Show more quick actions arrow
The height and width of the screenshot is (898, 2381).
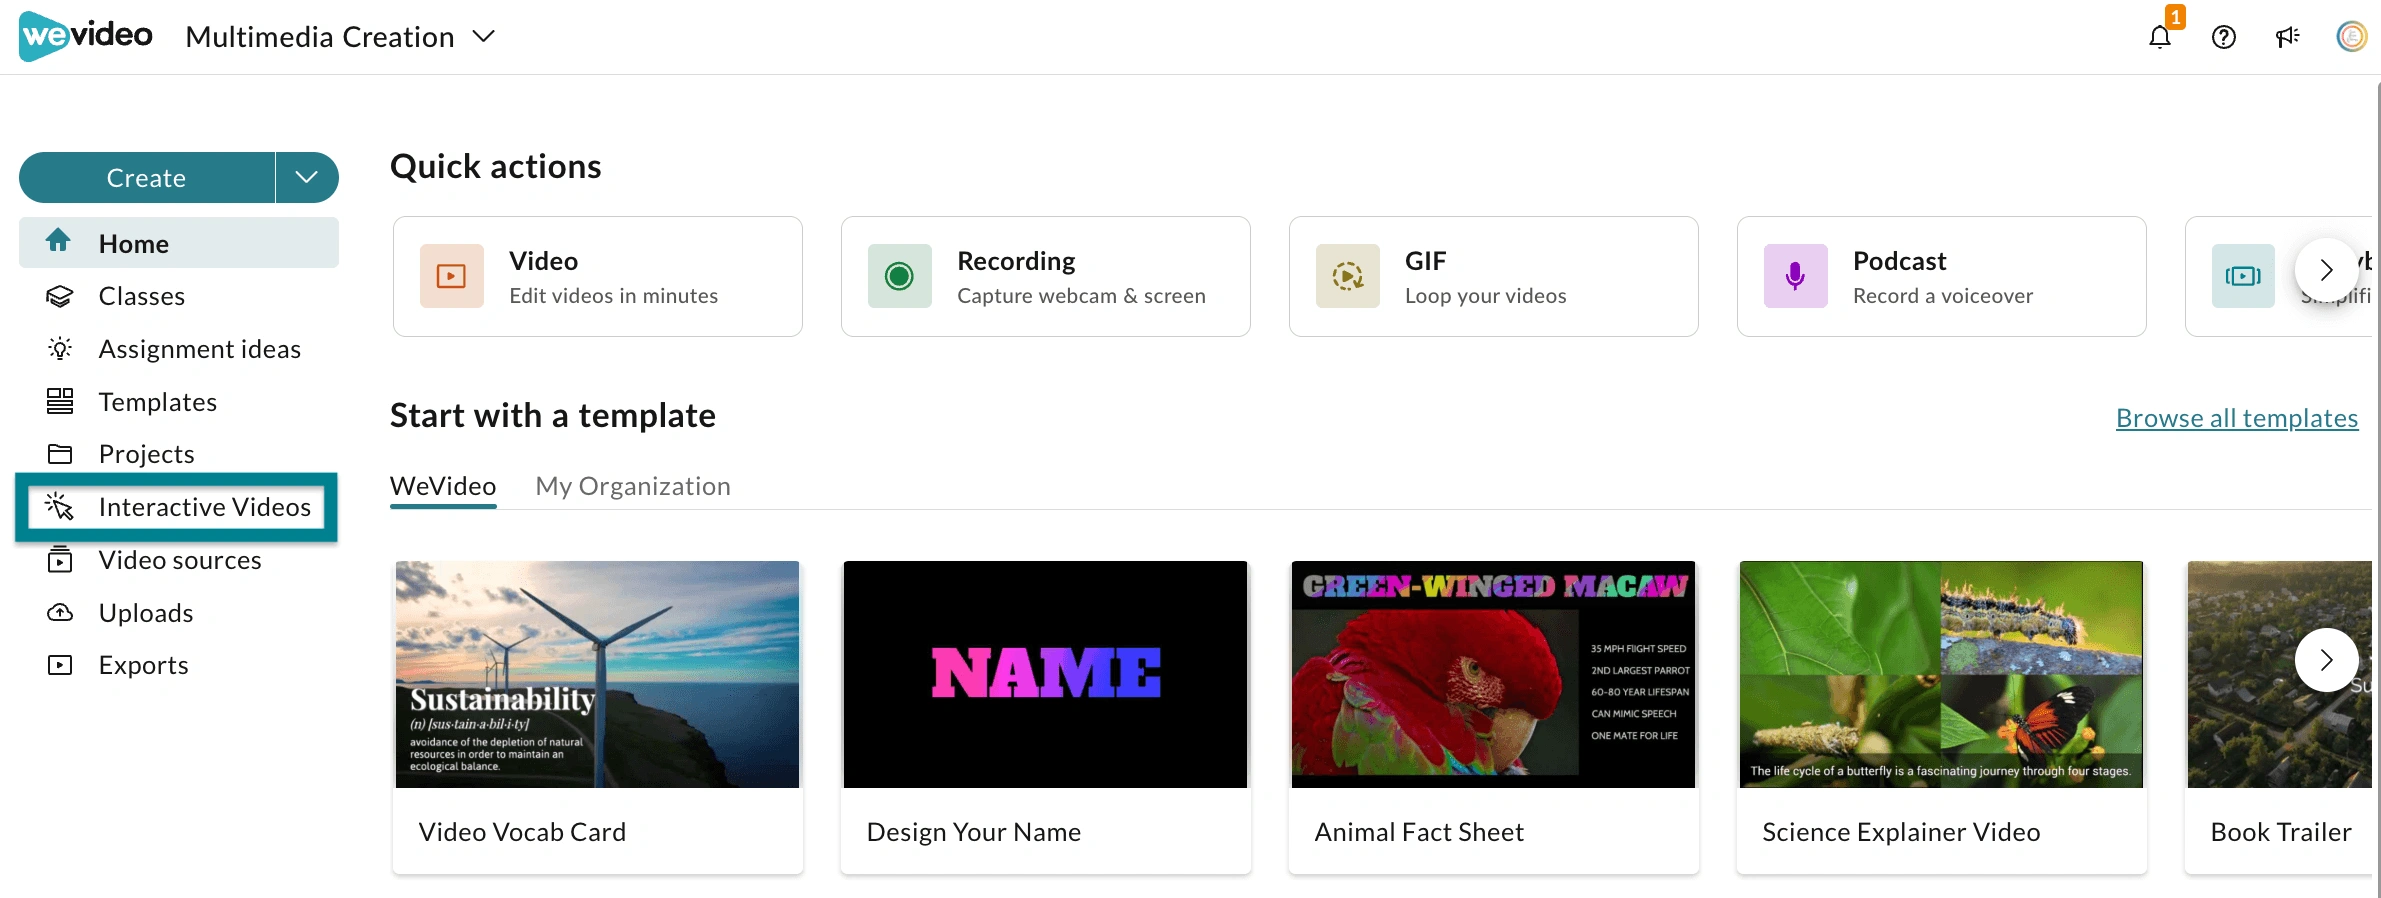coord(2327,270)
